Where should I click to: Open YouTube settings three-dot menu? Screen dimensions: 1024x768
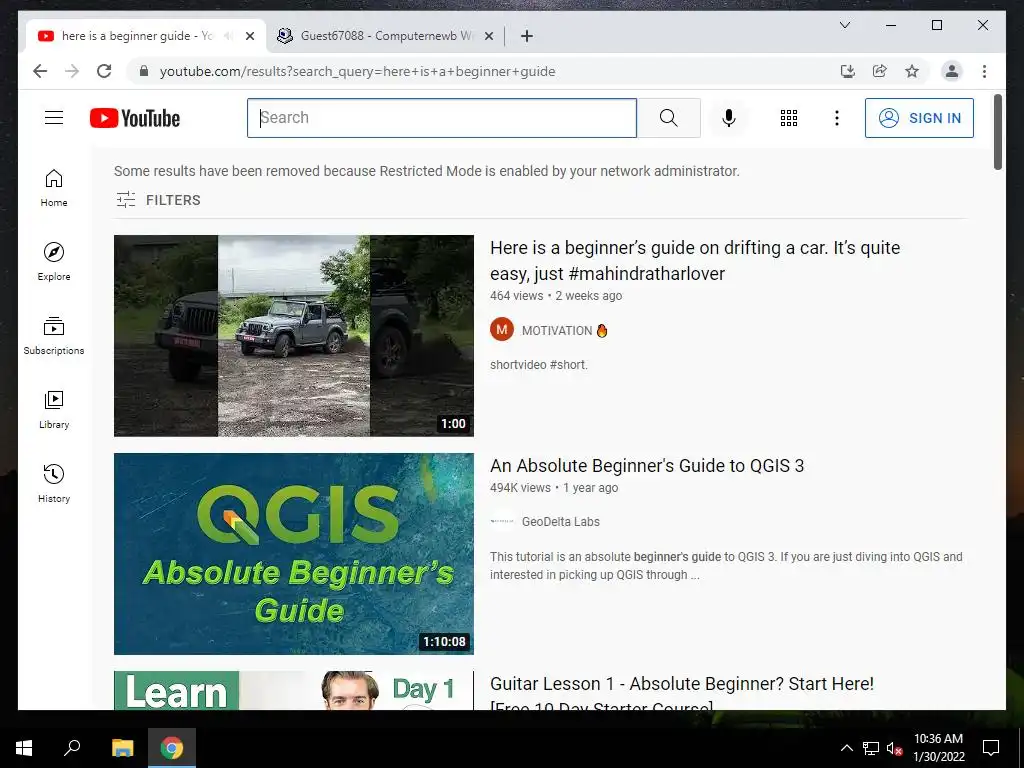click(837, 118)
